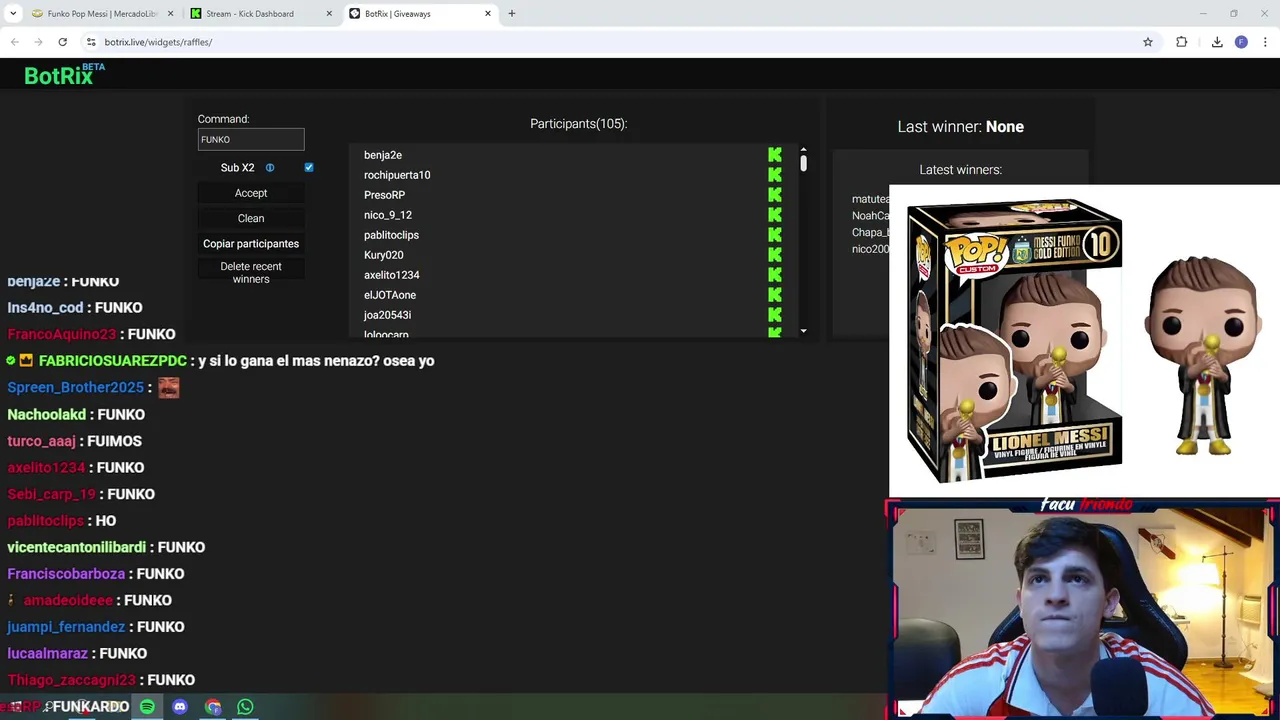Image resolution: width=1280 pixels, height=720 pixels.
Task: Click participant PresoRP in the list
Action: [384, 195]
